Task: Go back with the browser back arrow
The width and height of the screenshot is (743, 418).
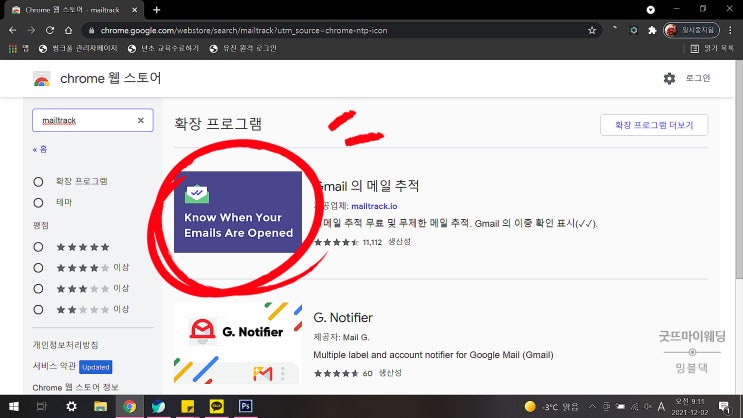Action: click(x=13, y=30)
